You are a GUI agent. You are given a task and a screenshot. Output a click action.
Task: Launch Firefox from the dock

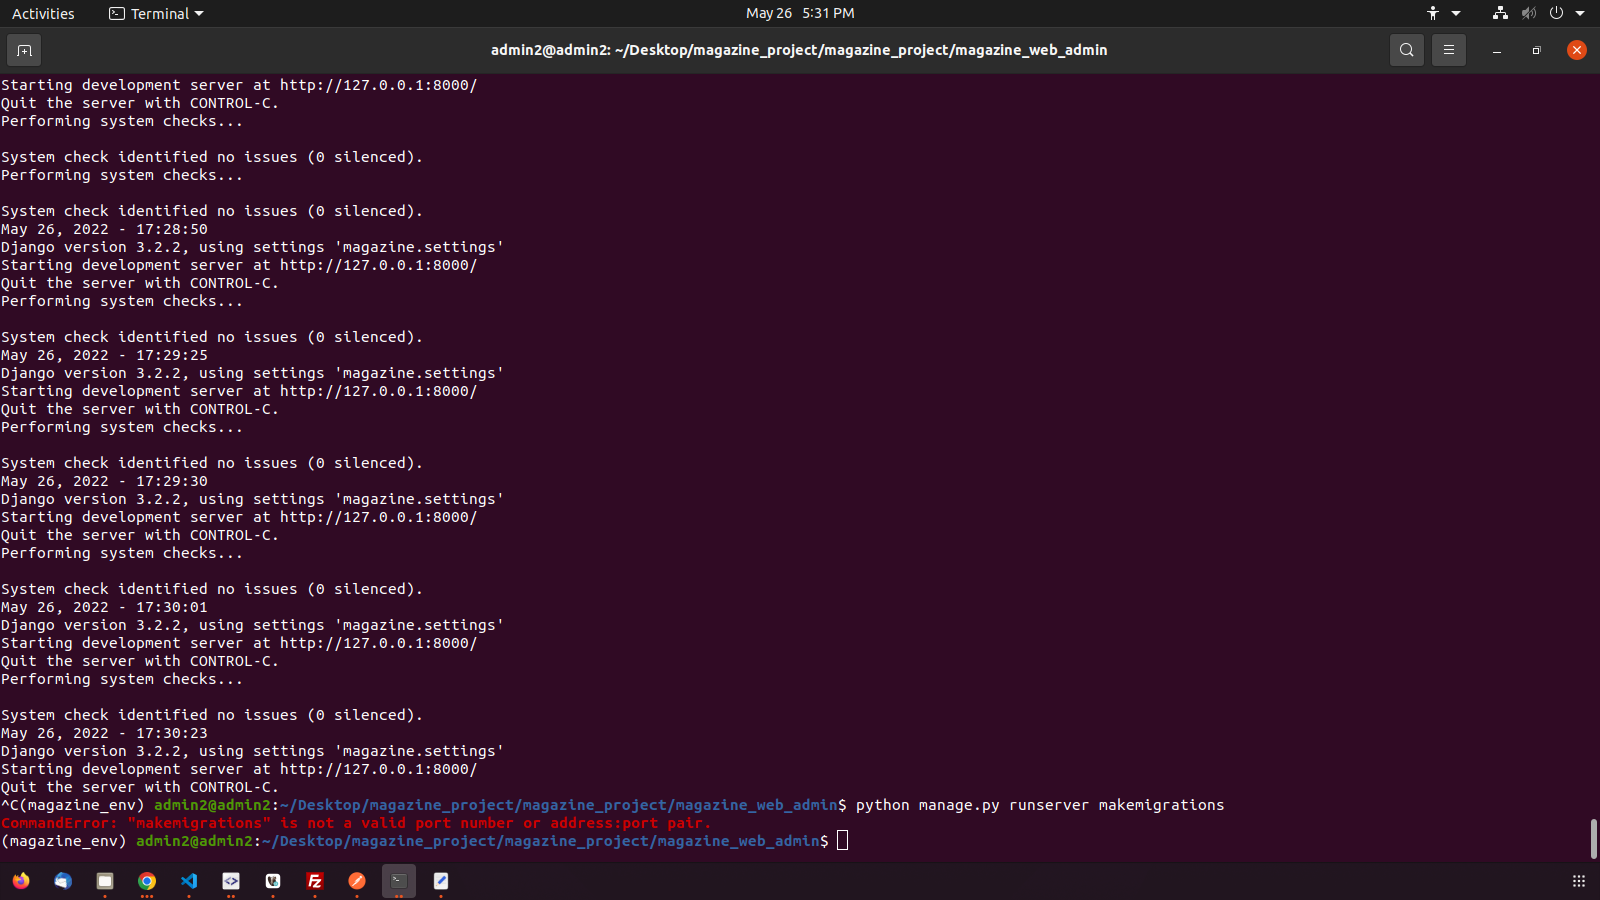tap(21, 881)
